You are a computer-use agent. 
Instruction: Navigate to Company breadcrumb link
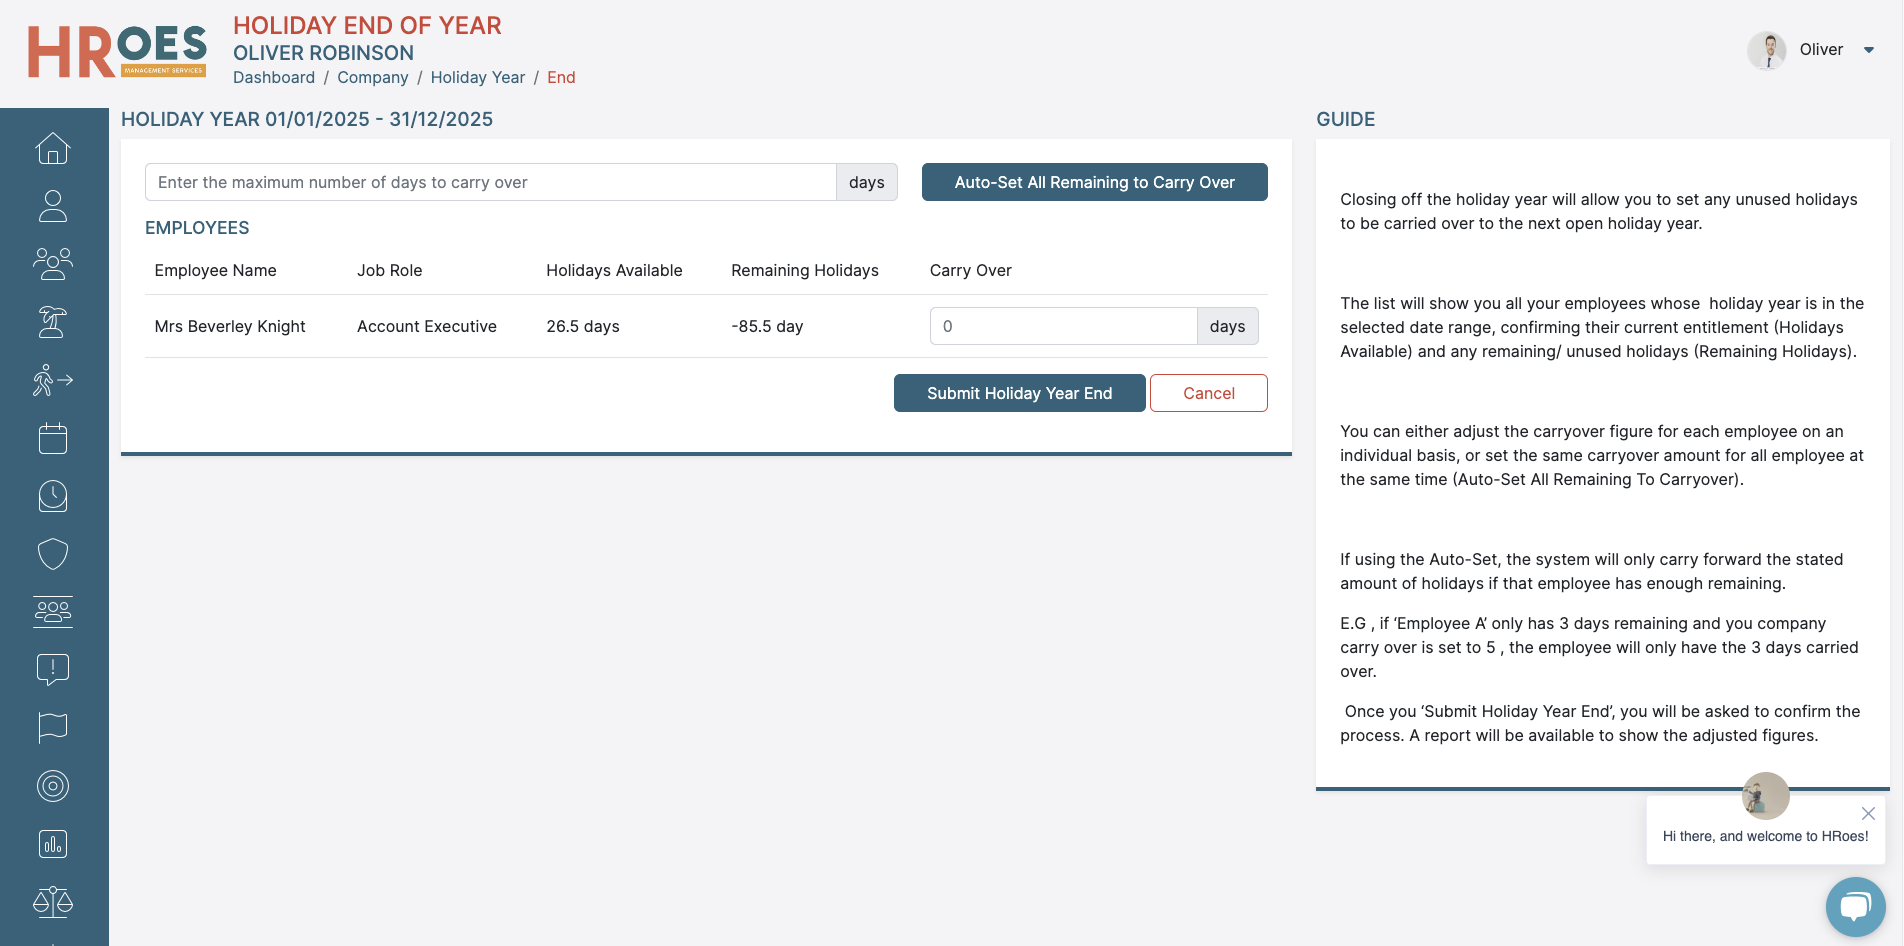[x=372, y=78]
